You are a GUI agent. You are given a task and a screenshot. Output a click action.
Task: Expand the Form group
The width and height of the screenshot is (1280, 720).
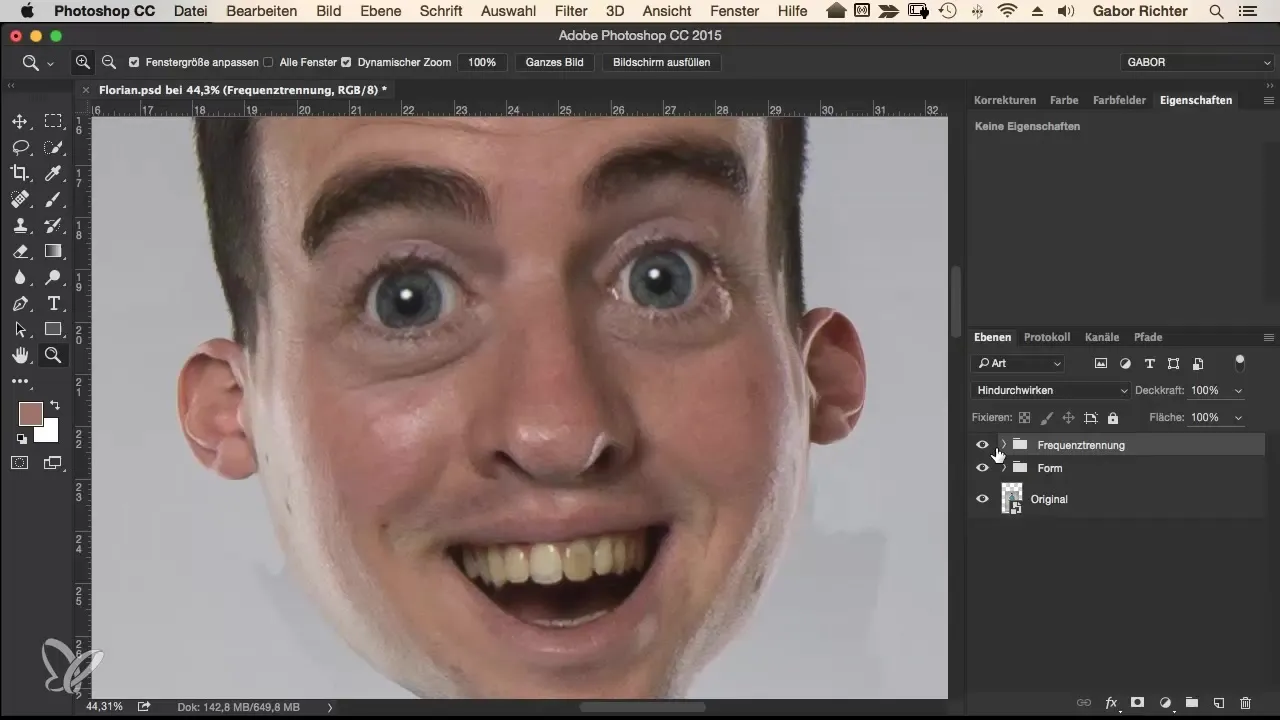click(1003, 468)
